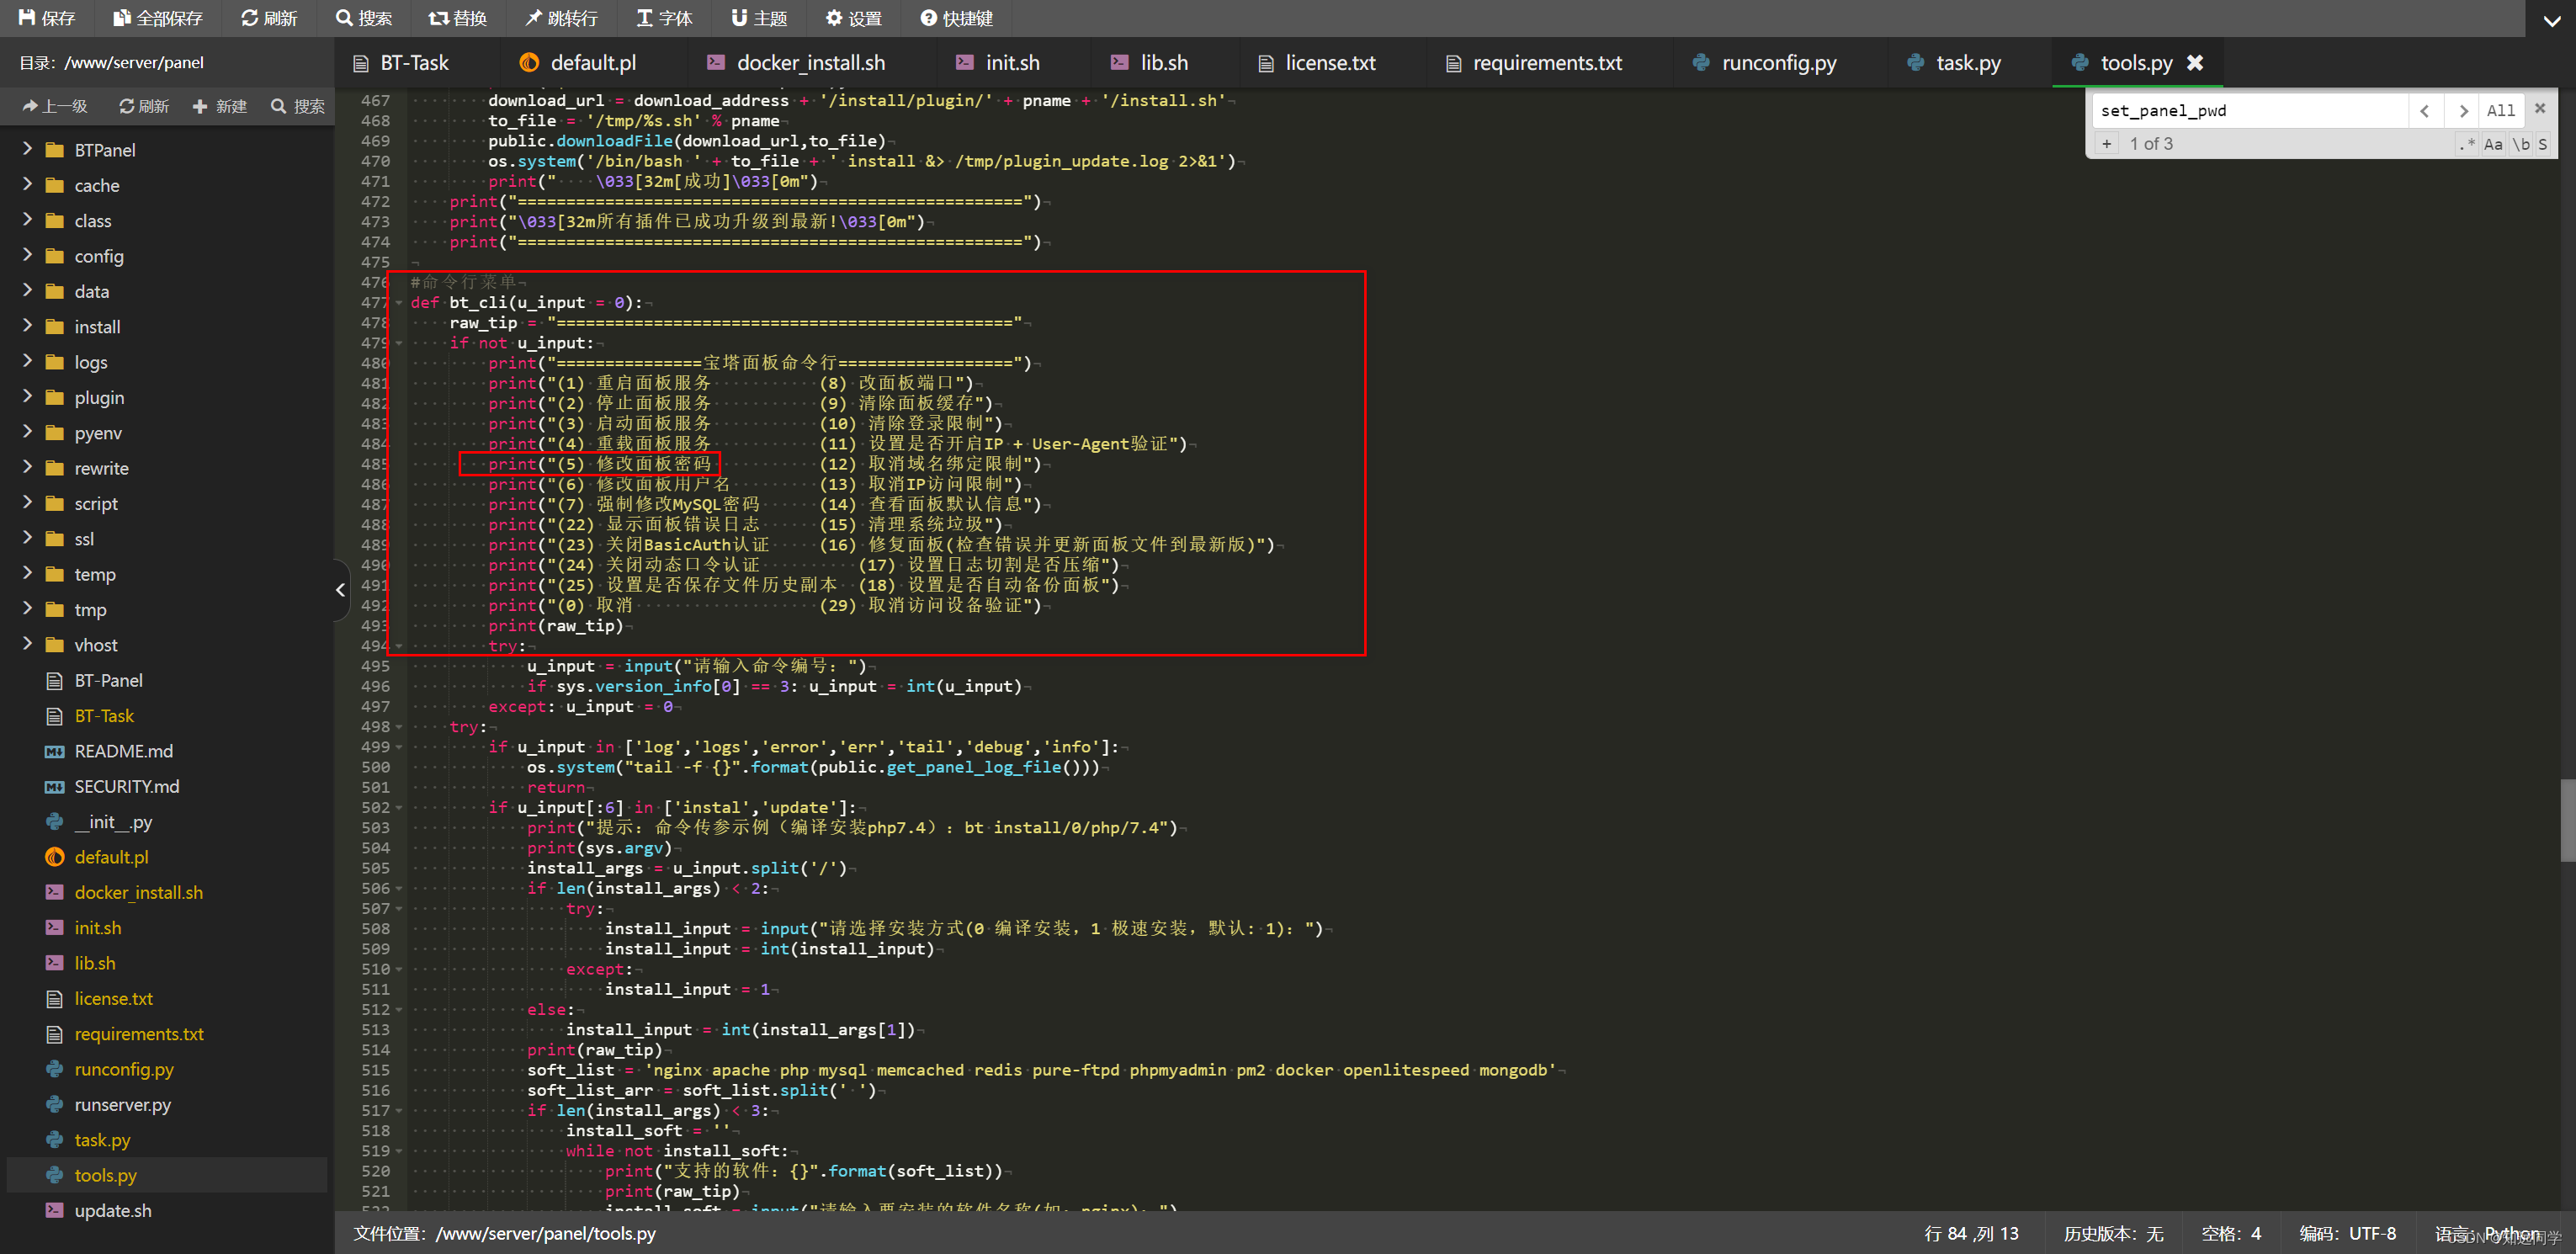Screen dimensions: 2576x1254
Task: Open the Jump to line tool
Action: tap(561, 18)
